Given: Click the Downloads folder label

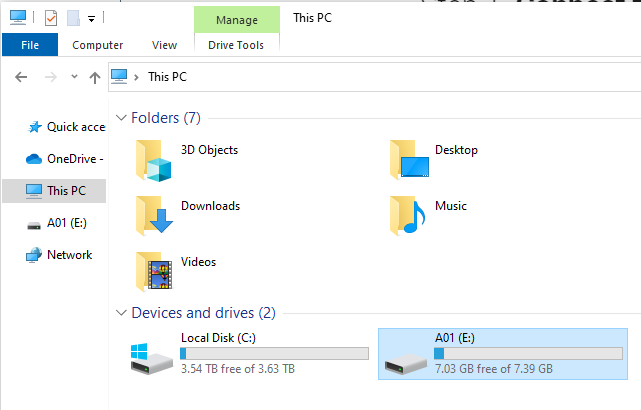Looking at the screenshot, I should click(x=211, y=206).
